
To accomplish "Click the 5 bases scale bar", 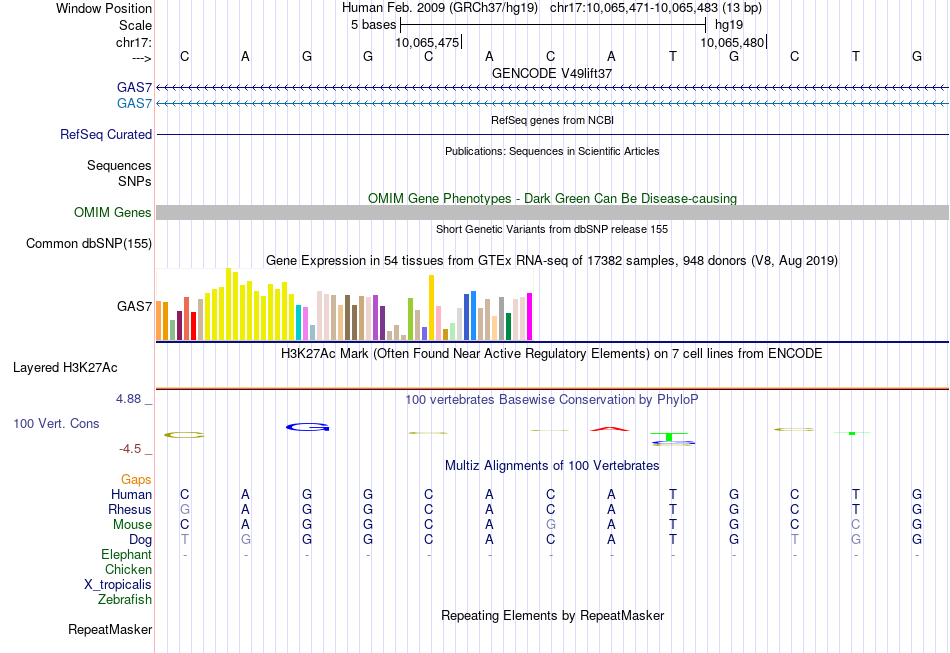I will coord(553,25).
